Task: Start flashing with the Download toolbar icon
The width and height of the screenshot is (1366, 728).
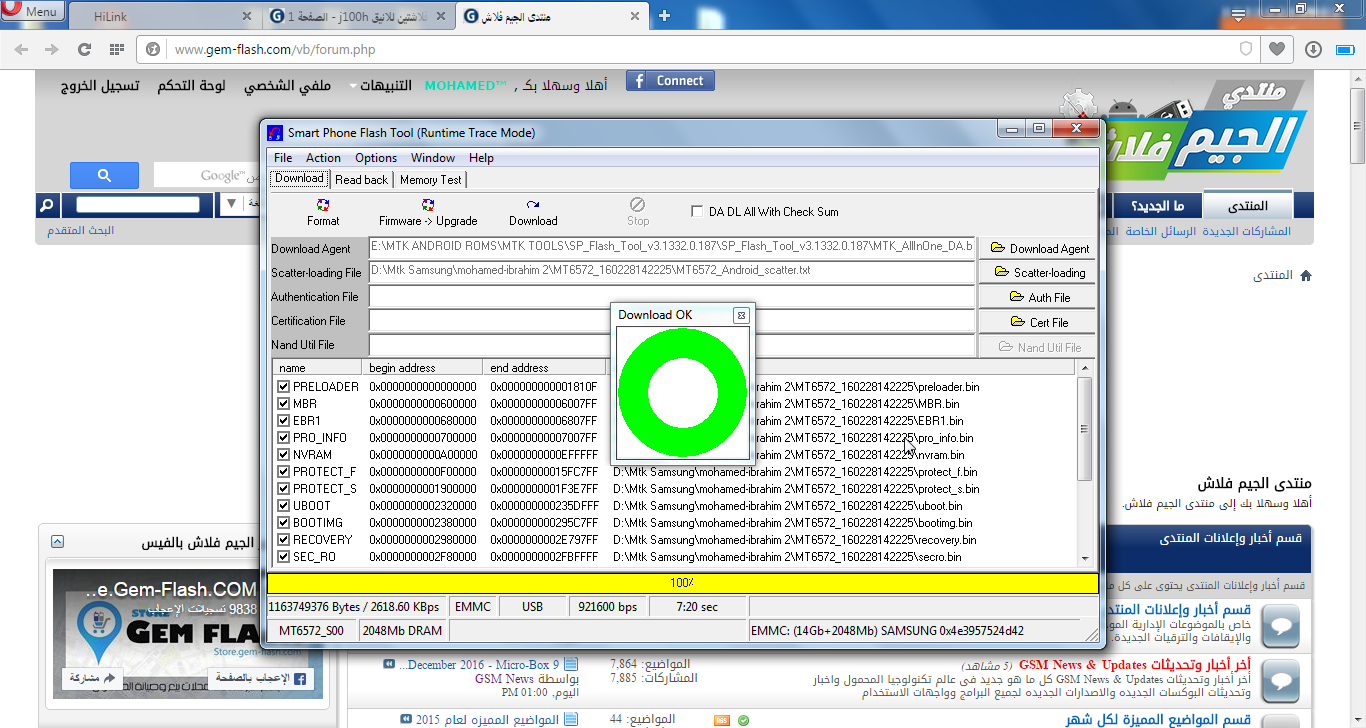Action: coord(533,204)
